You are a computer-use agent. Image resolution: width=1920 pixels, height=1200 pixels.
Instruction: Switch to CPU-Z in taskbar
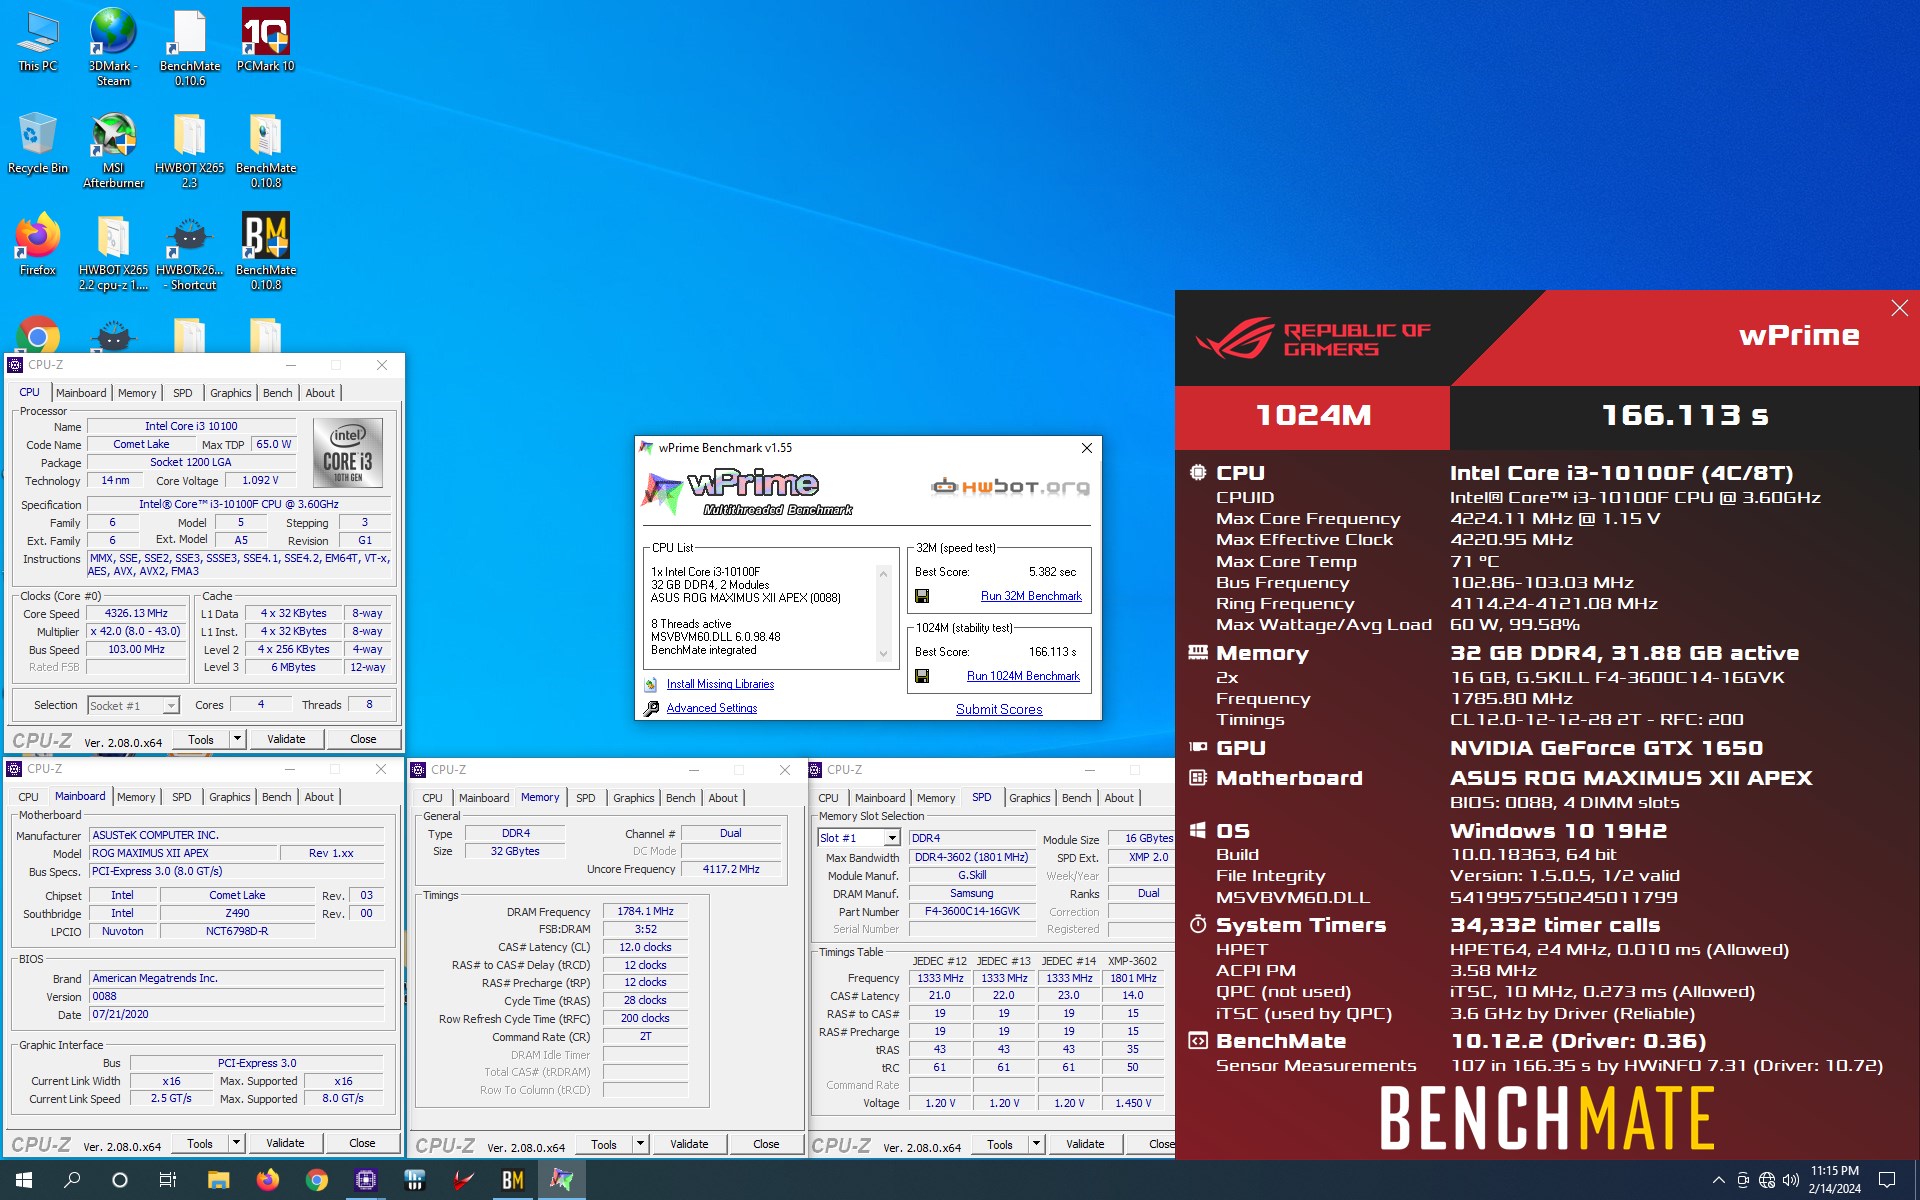(x=365, y=1180)
